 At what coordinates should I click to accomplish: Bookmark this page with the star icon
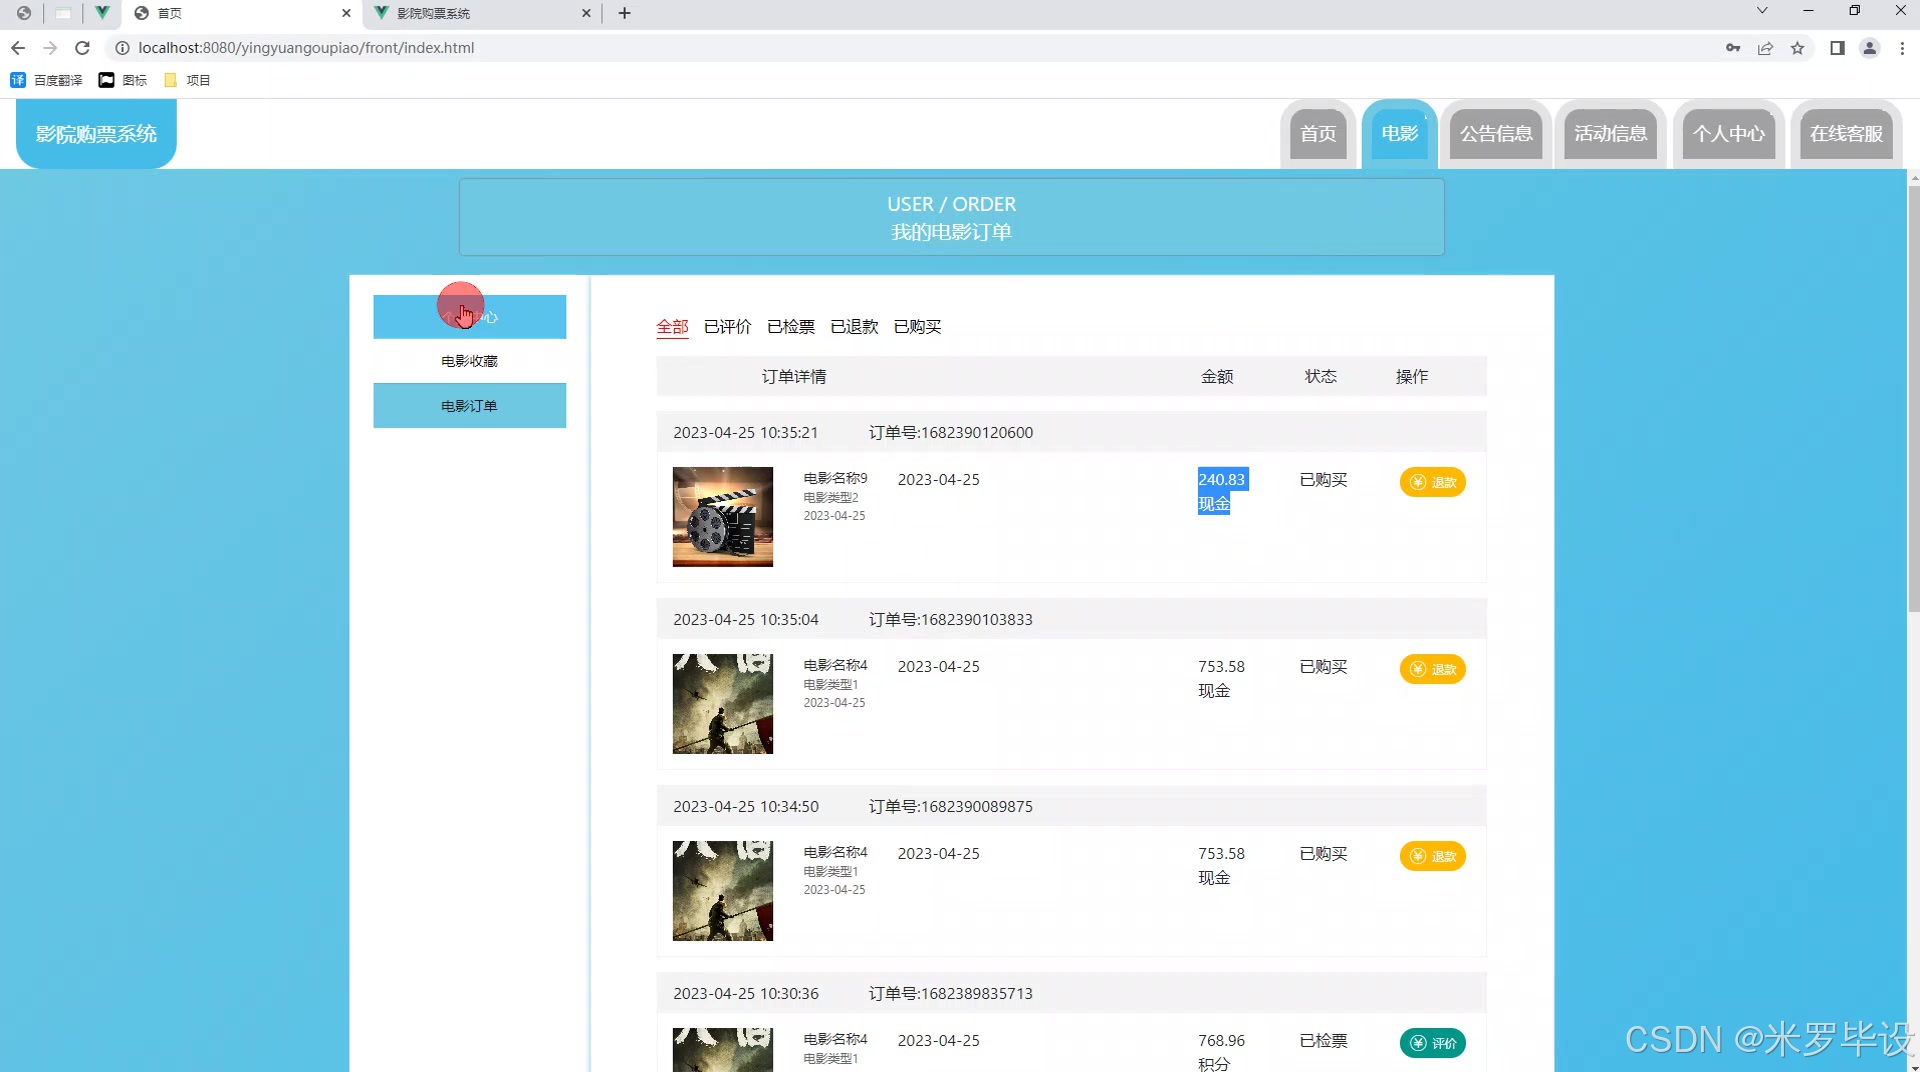pos(1797,48)
